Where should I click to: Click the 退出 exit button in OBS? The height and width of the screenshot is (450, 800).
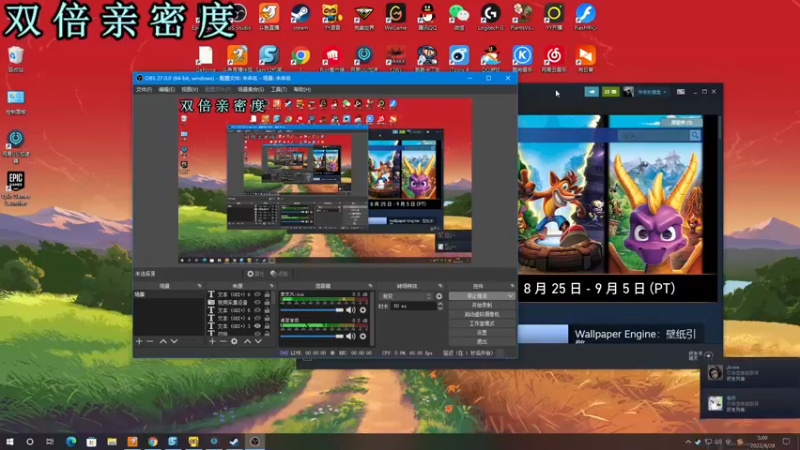coord(482,342)
